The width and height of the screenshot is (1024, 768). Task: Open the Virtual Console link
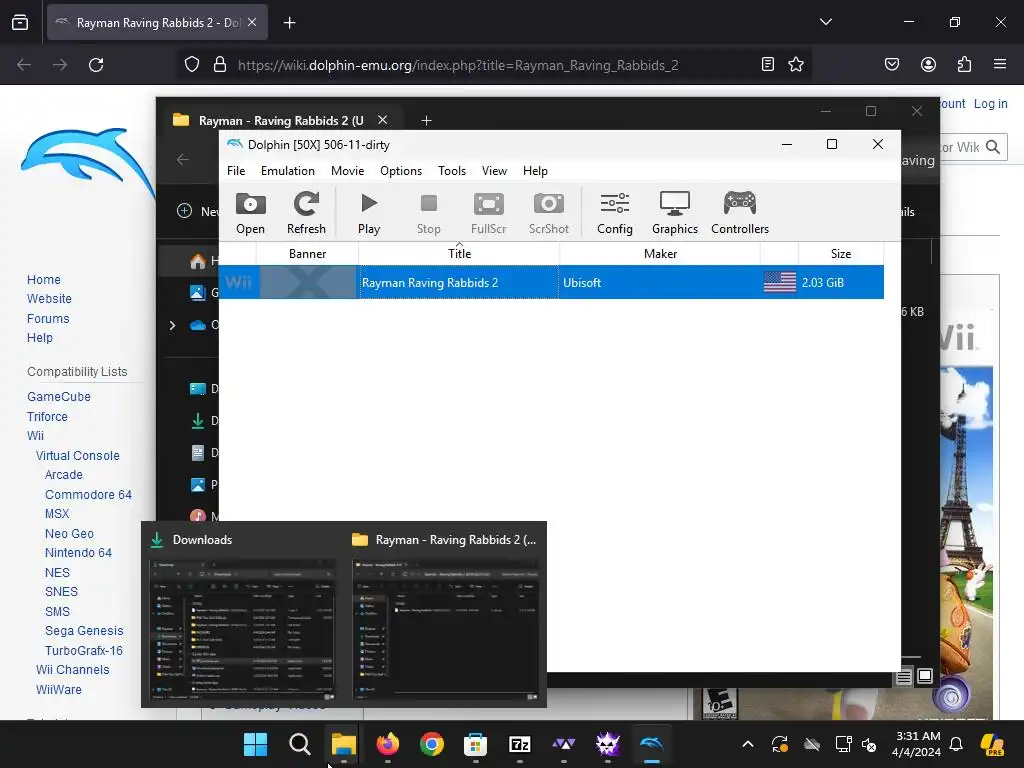[78, 456]
